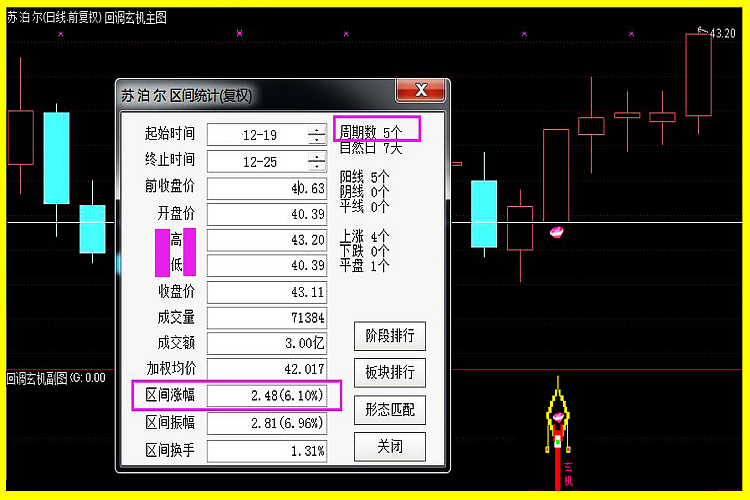Click the pink ingot marker on the chart
The width and height of the screenshot is (750, 500).
coord(558,232)
